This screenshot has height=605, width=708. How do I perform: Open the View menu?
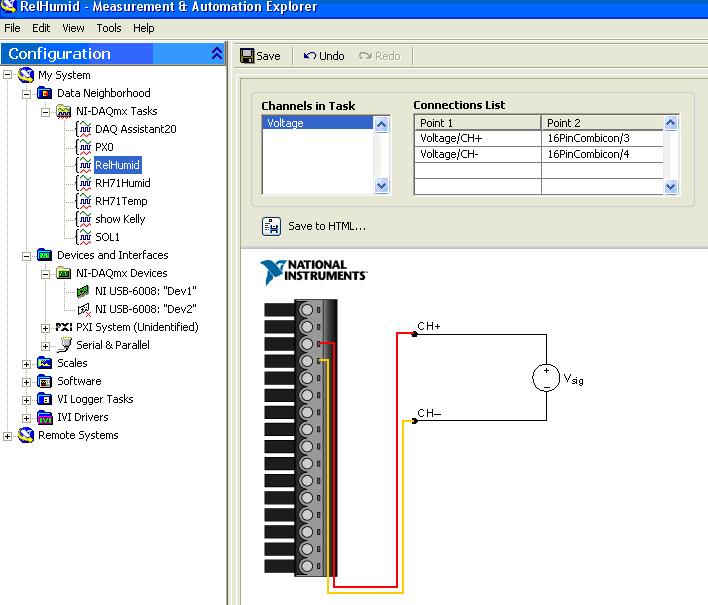coord(73,28)
